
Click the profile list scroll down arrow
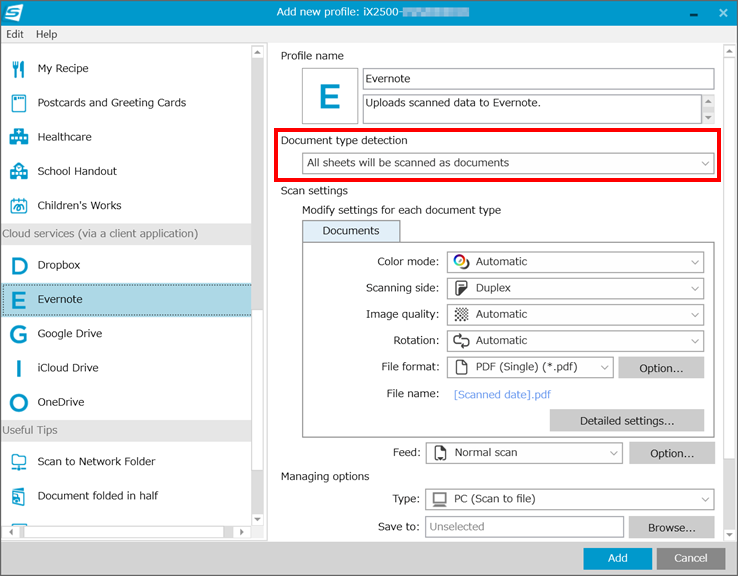(x=257, y=520)
